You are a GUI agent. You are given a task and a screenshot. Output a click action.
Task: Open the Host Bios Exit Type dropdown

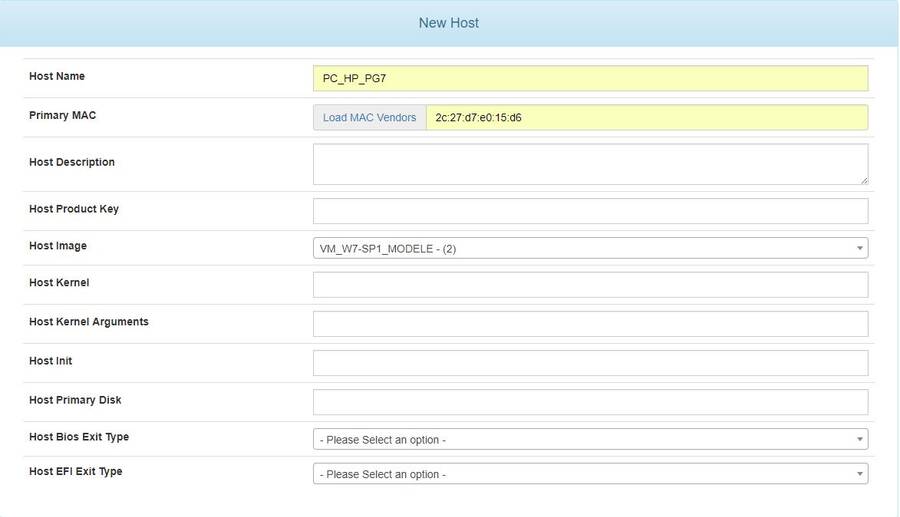click(x=590, y=439)
